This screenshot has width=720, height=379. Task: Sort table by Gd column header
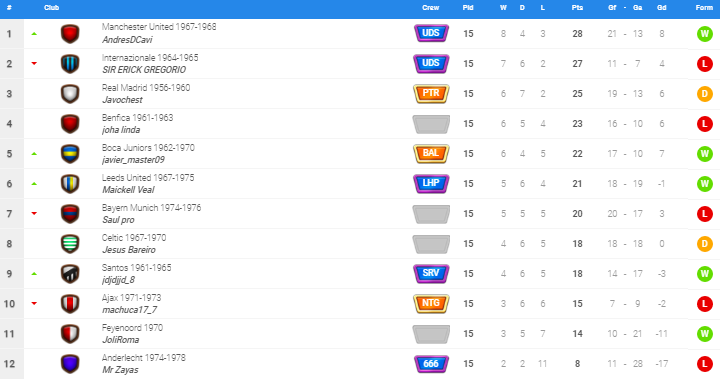click(x=662, y=8)
